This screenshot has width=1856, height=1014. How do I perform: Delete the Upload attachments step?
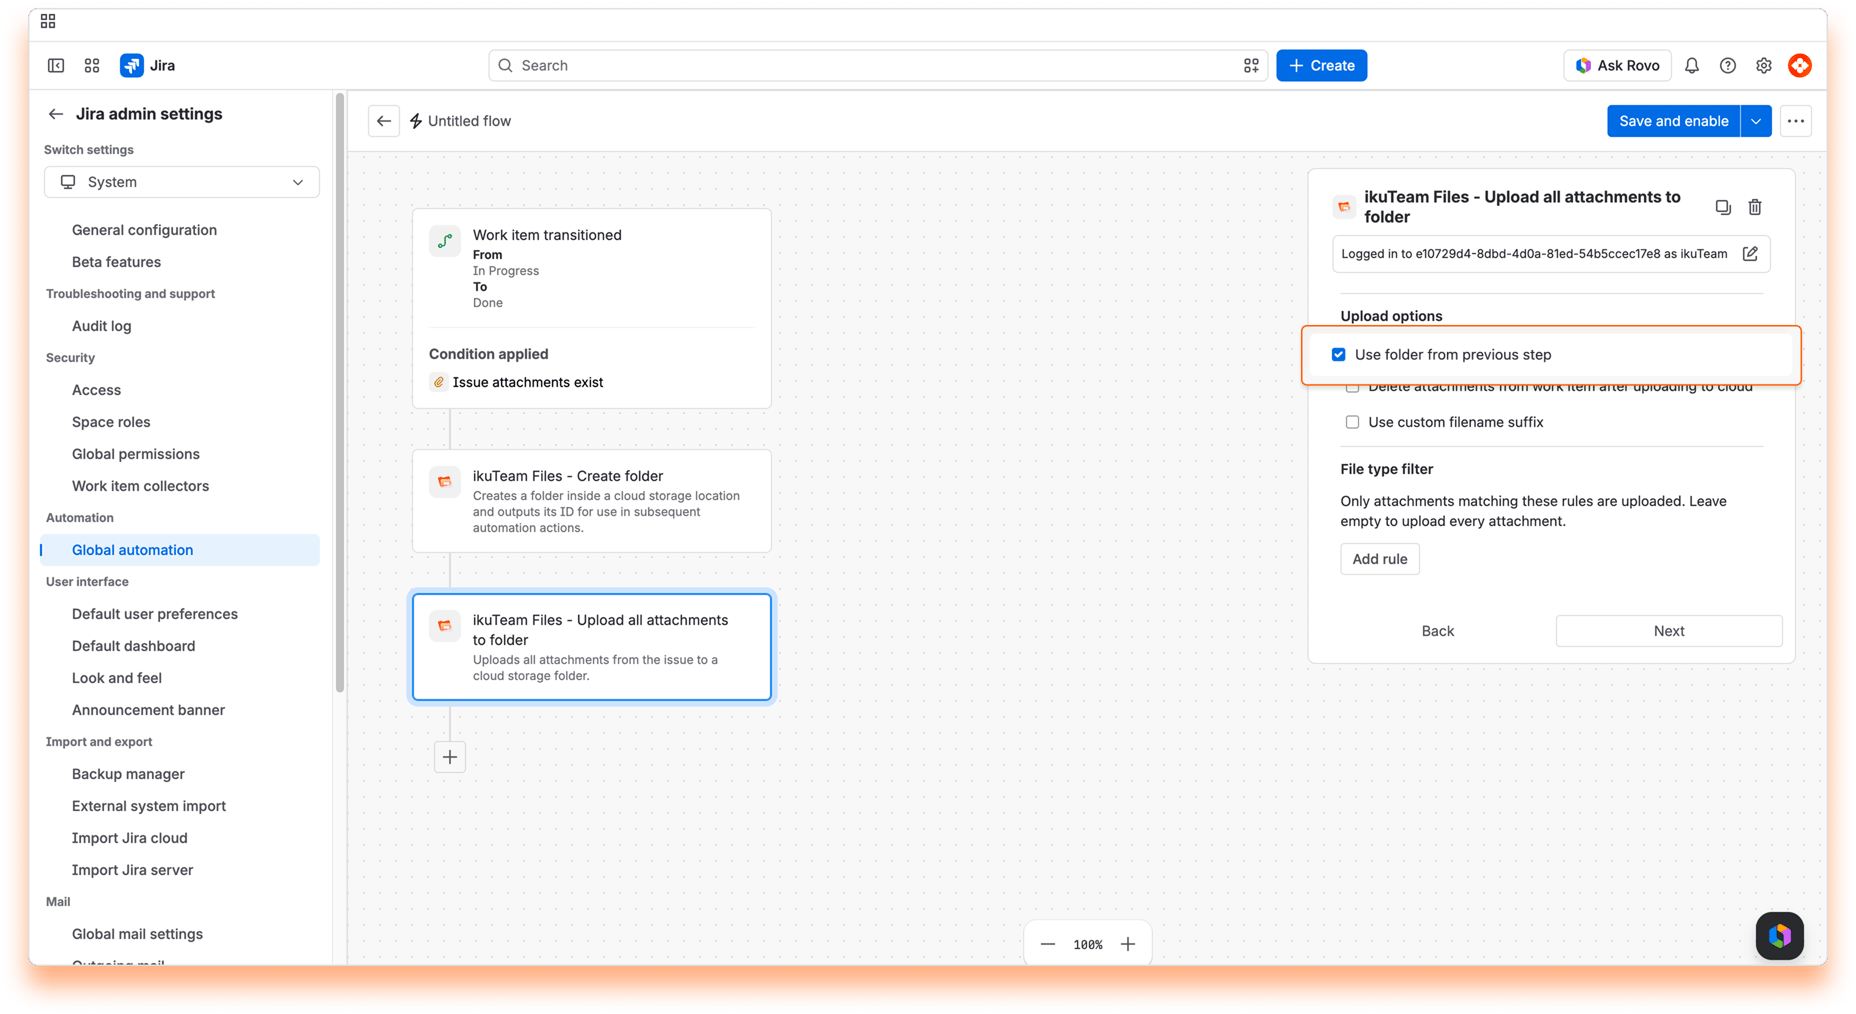click(1755, 207)
